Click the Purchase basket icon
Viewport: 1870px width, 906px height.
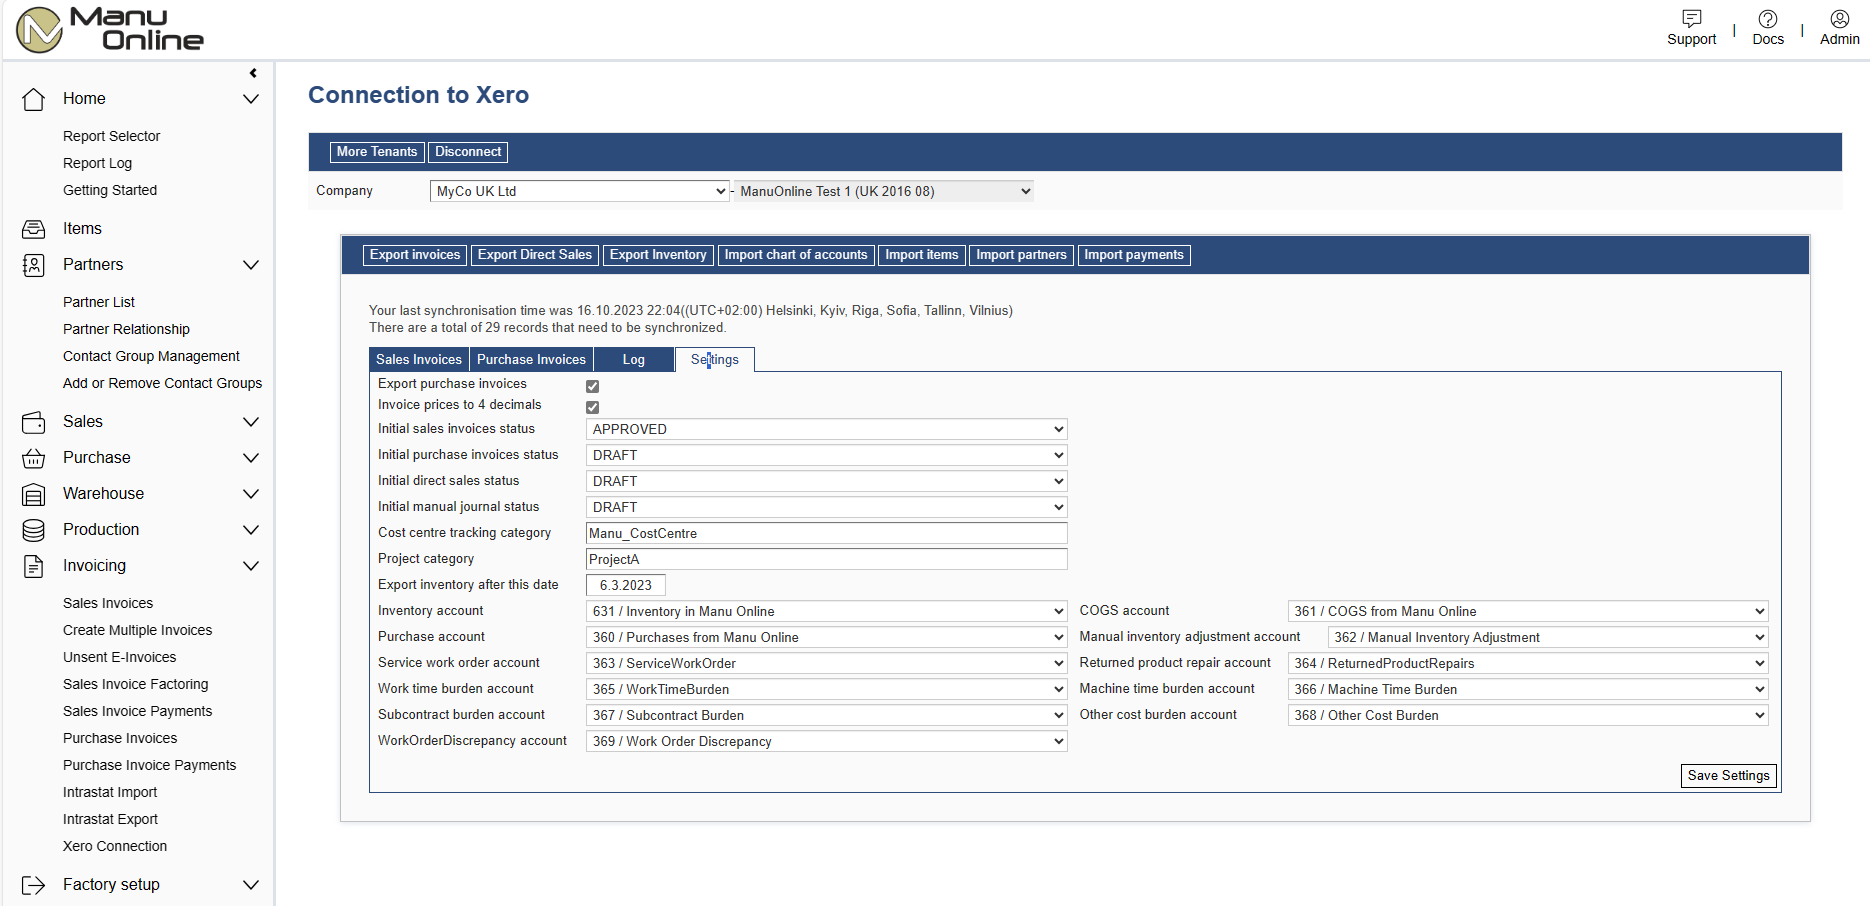[x=34, y=458]
